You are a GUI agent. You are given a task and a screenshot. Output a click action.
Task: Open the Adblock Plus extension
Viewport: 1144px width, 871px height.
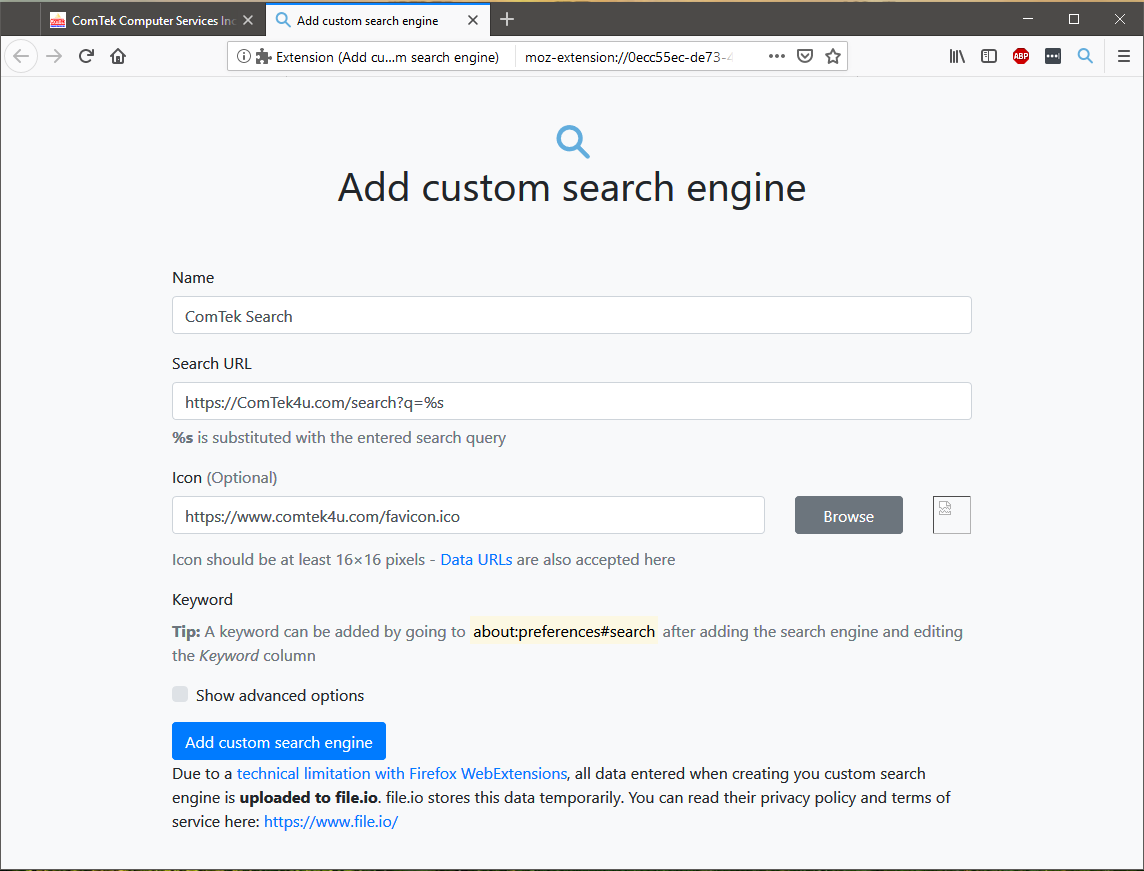click(x=1021, y=56)
